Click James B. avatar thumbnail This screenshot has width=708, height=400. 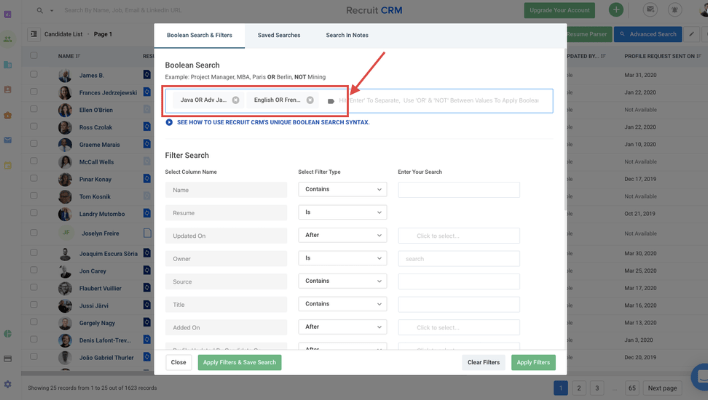(65, 75)
